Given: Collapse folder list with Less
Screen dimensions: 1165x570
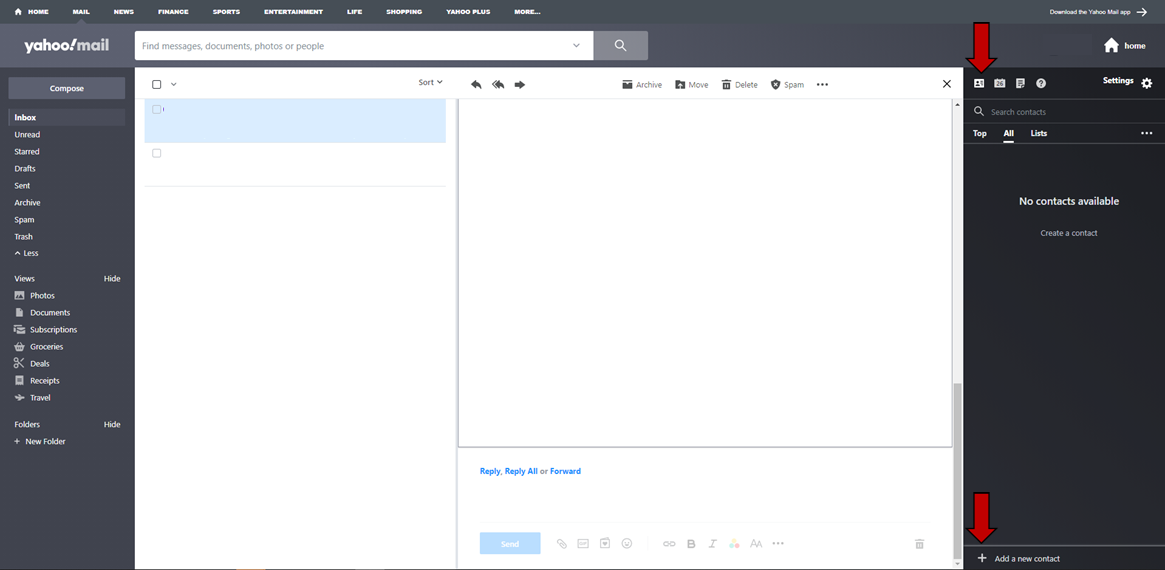Looking at the screenshot, I should point(26,254).
